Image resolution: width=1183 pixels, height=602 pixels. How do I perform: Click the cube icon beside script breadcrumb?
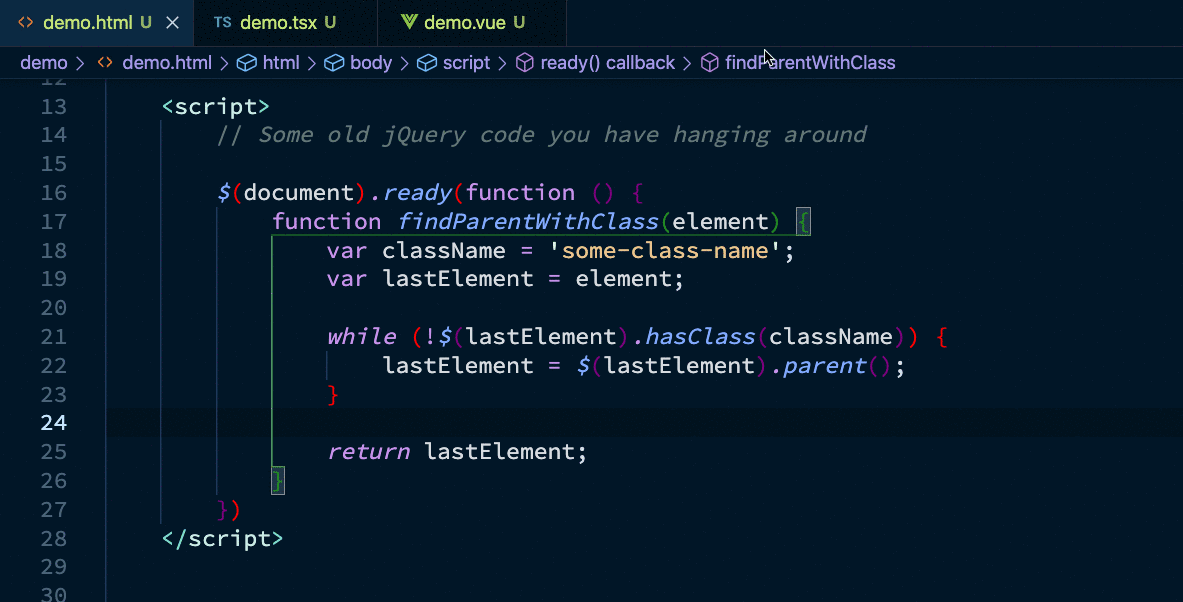pyautogui.click(x=427, y=63)
